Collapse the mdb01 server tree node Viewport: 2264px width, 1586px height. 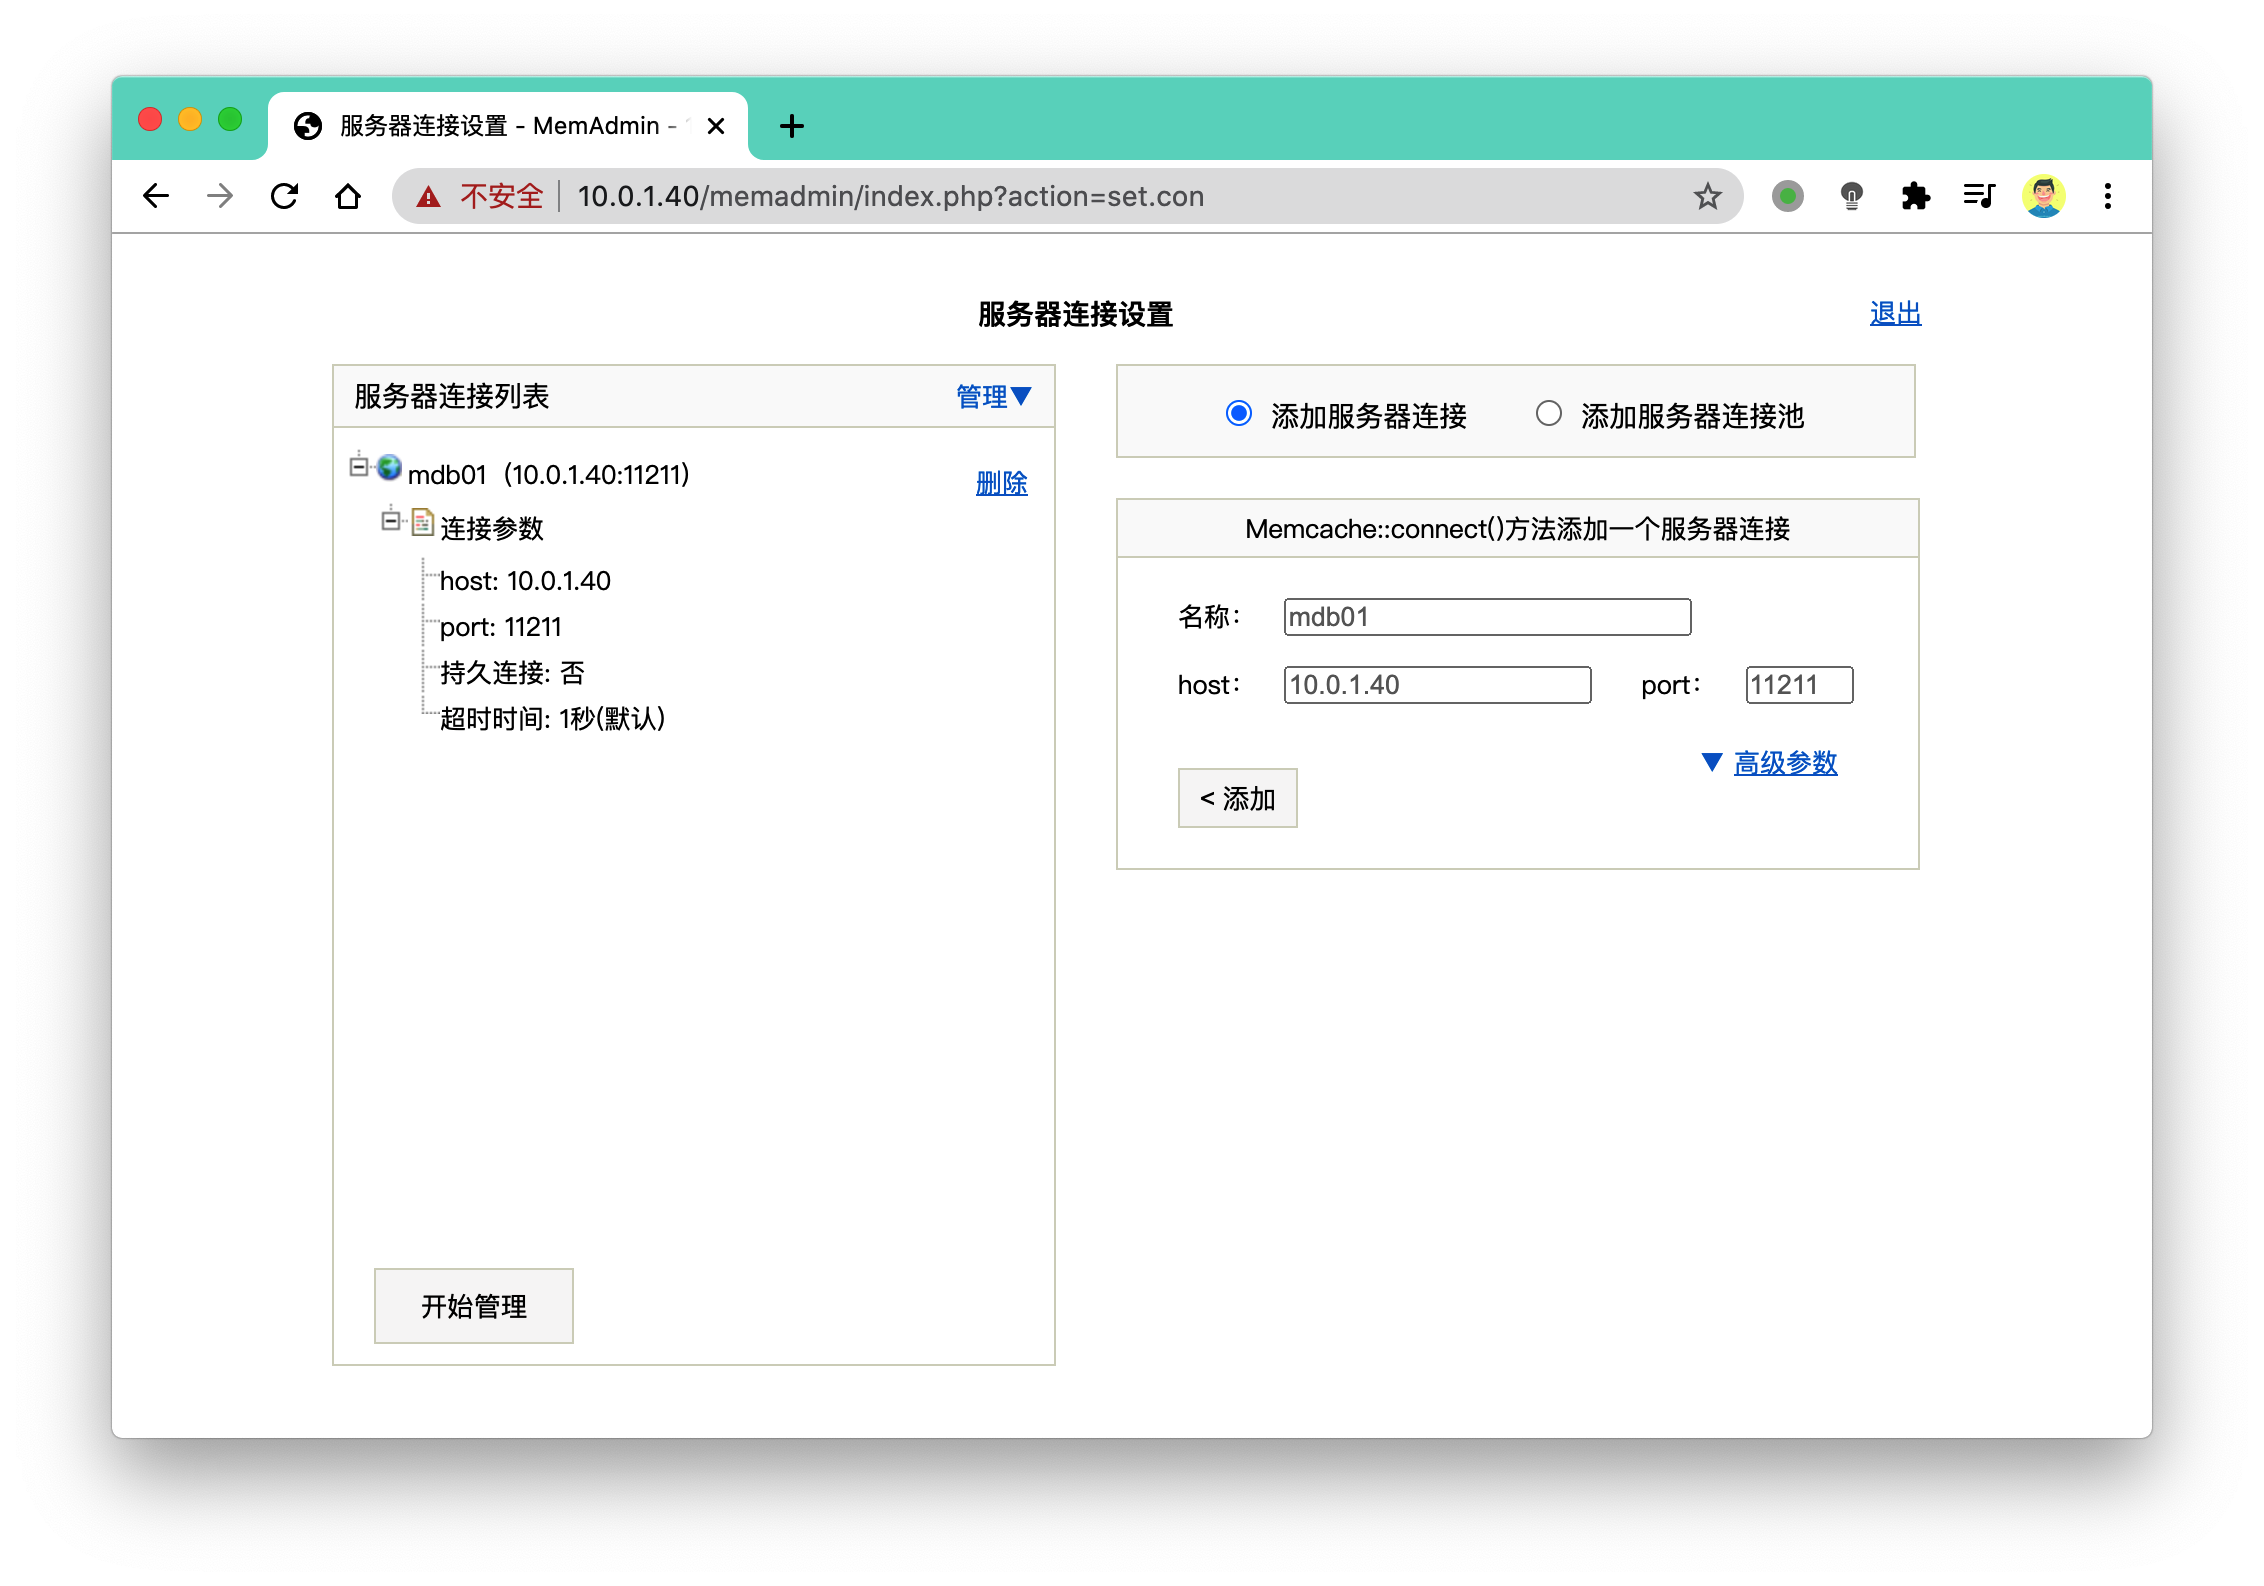coord(359,467)
